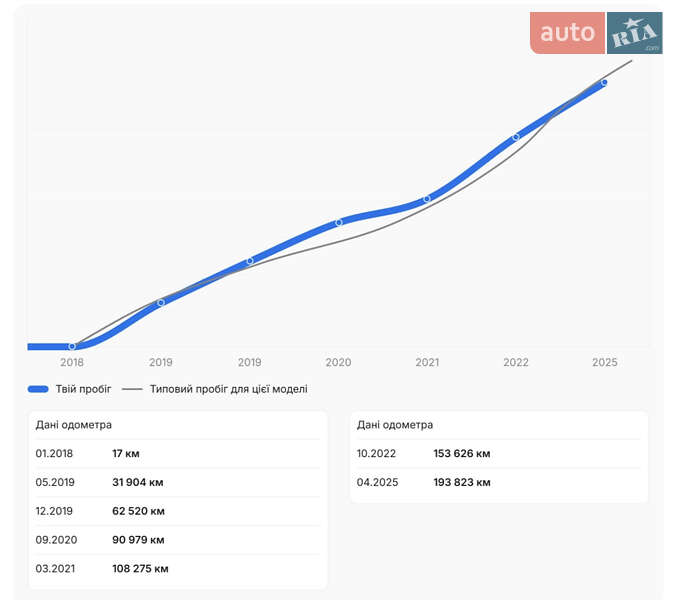Click the 2020 axis label under the chart
The width and height of the screenshot is (675, 600).
click(338, 363)
